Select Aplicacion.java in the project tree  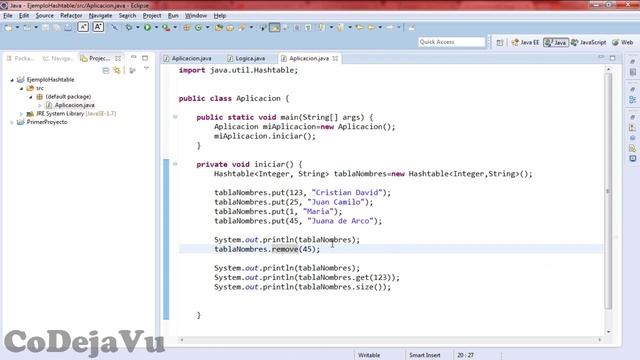tap(74, 105)
